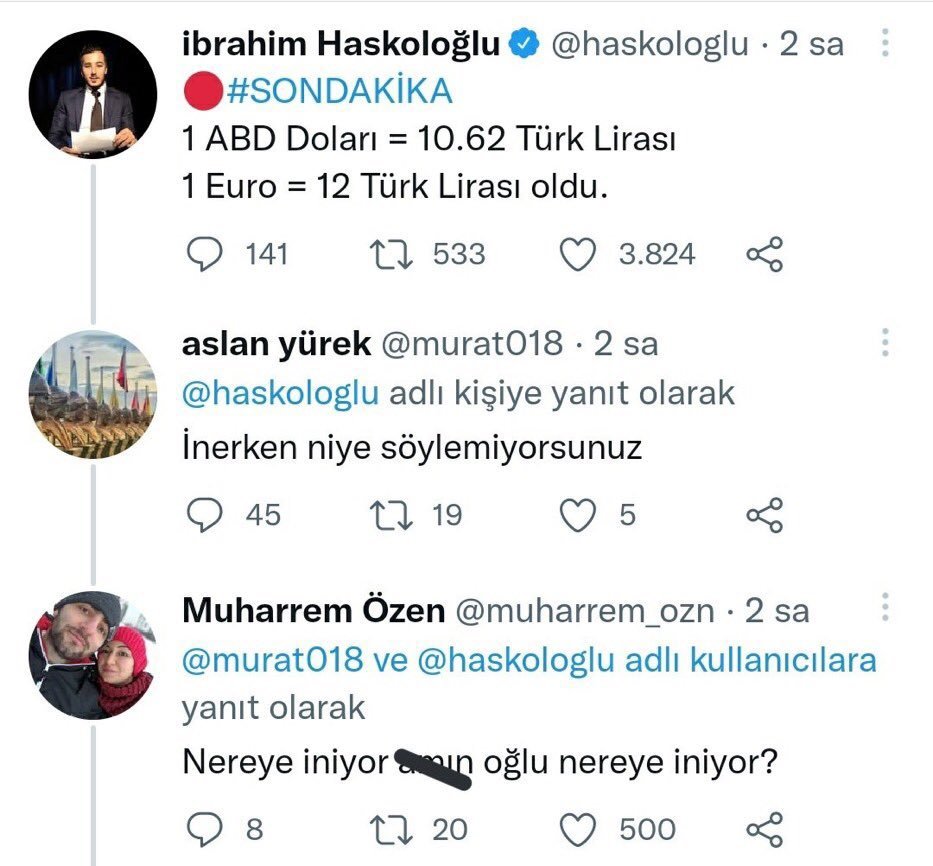Share aslan yürek's reply
This screenshot has width=933, height=866.
pyautogui.click(x=765, y=515)
